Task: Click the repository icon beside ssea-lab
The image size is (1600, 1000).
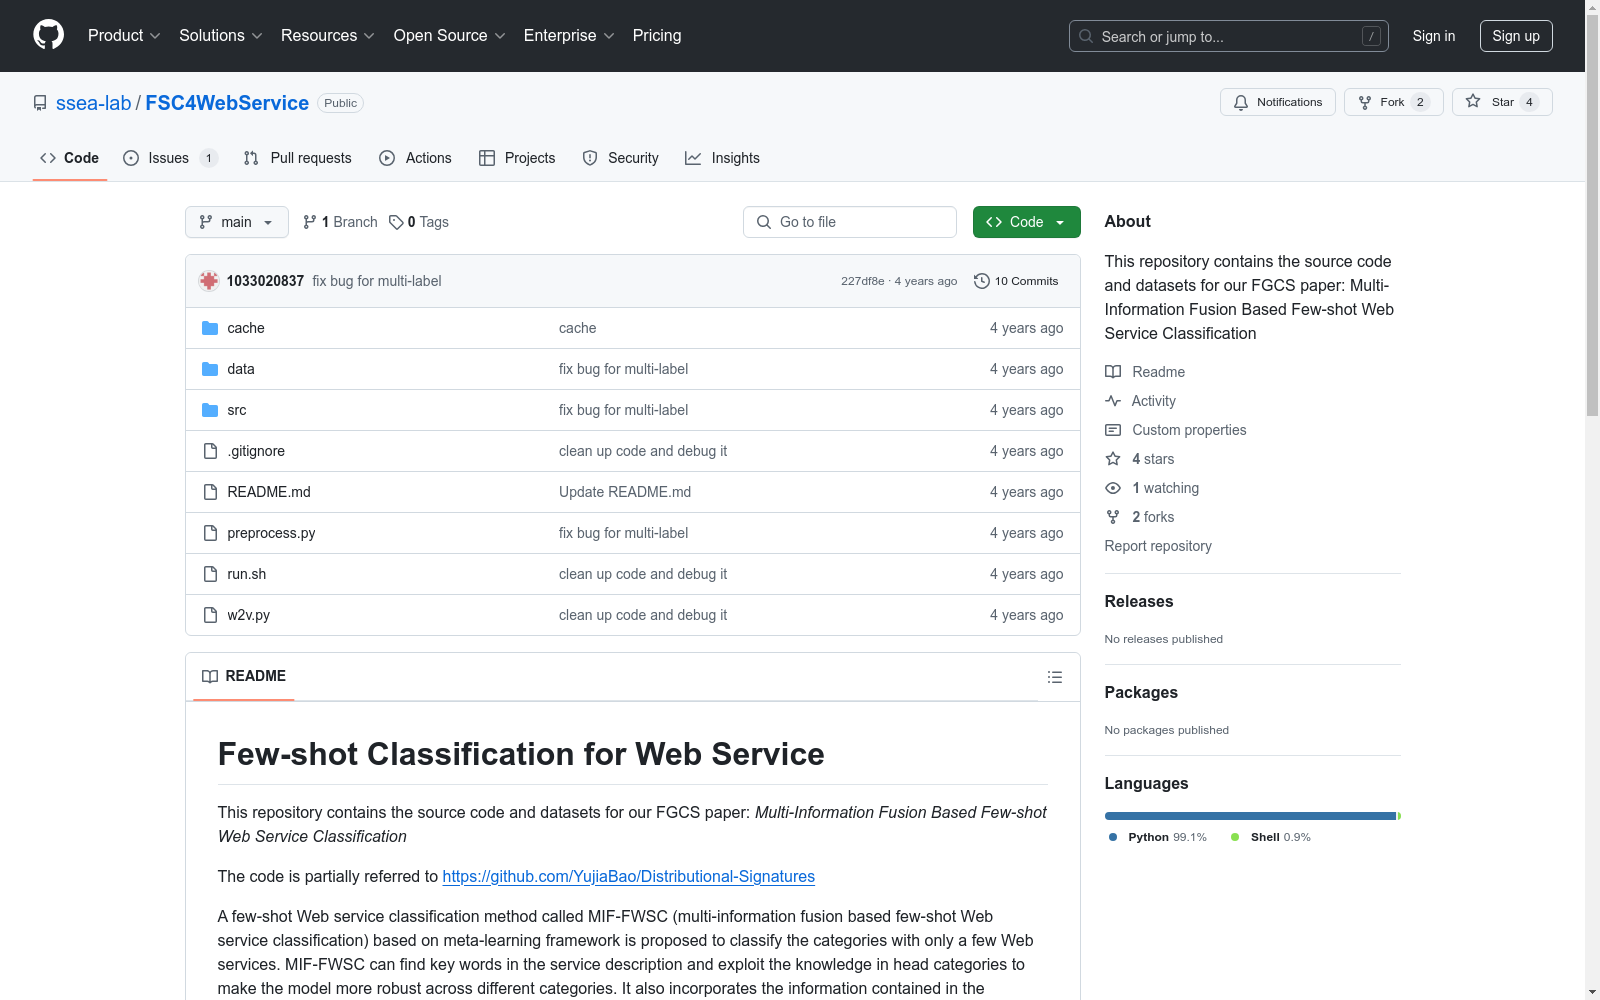Action: coord(40,103)
